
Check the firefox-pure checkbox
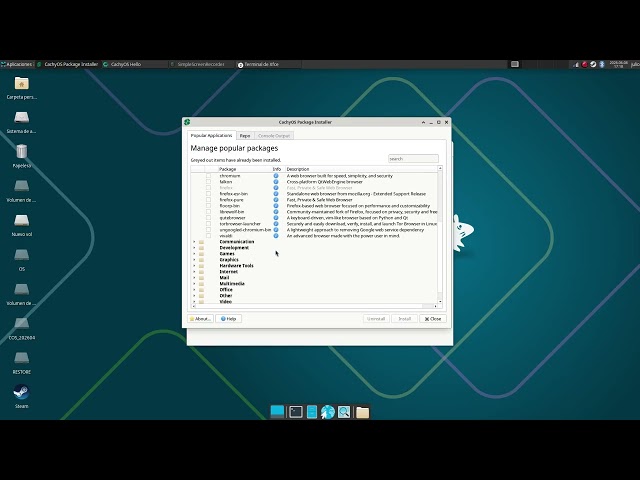[x=209, y=200]
